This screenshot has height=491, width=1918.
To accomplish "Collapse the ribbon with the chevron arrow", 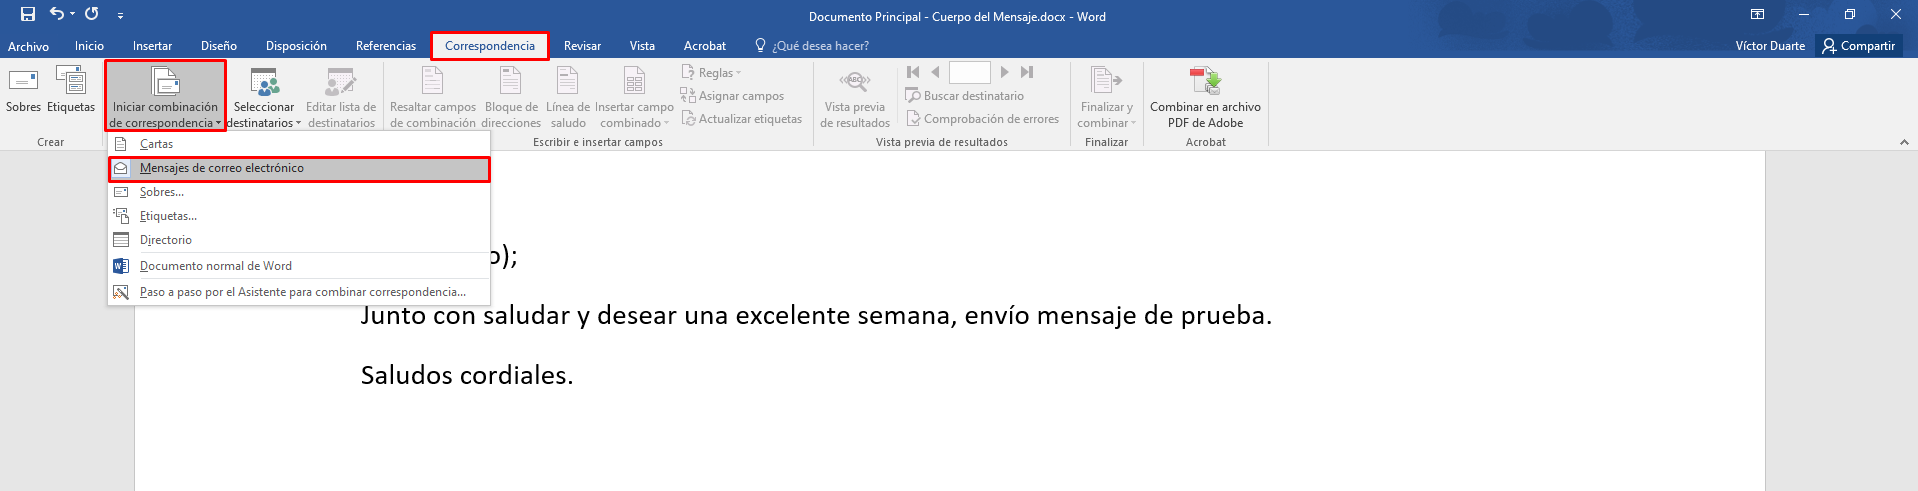I will 1904,143.
